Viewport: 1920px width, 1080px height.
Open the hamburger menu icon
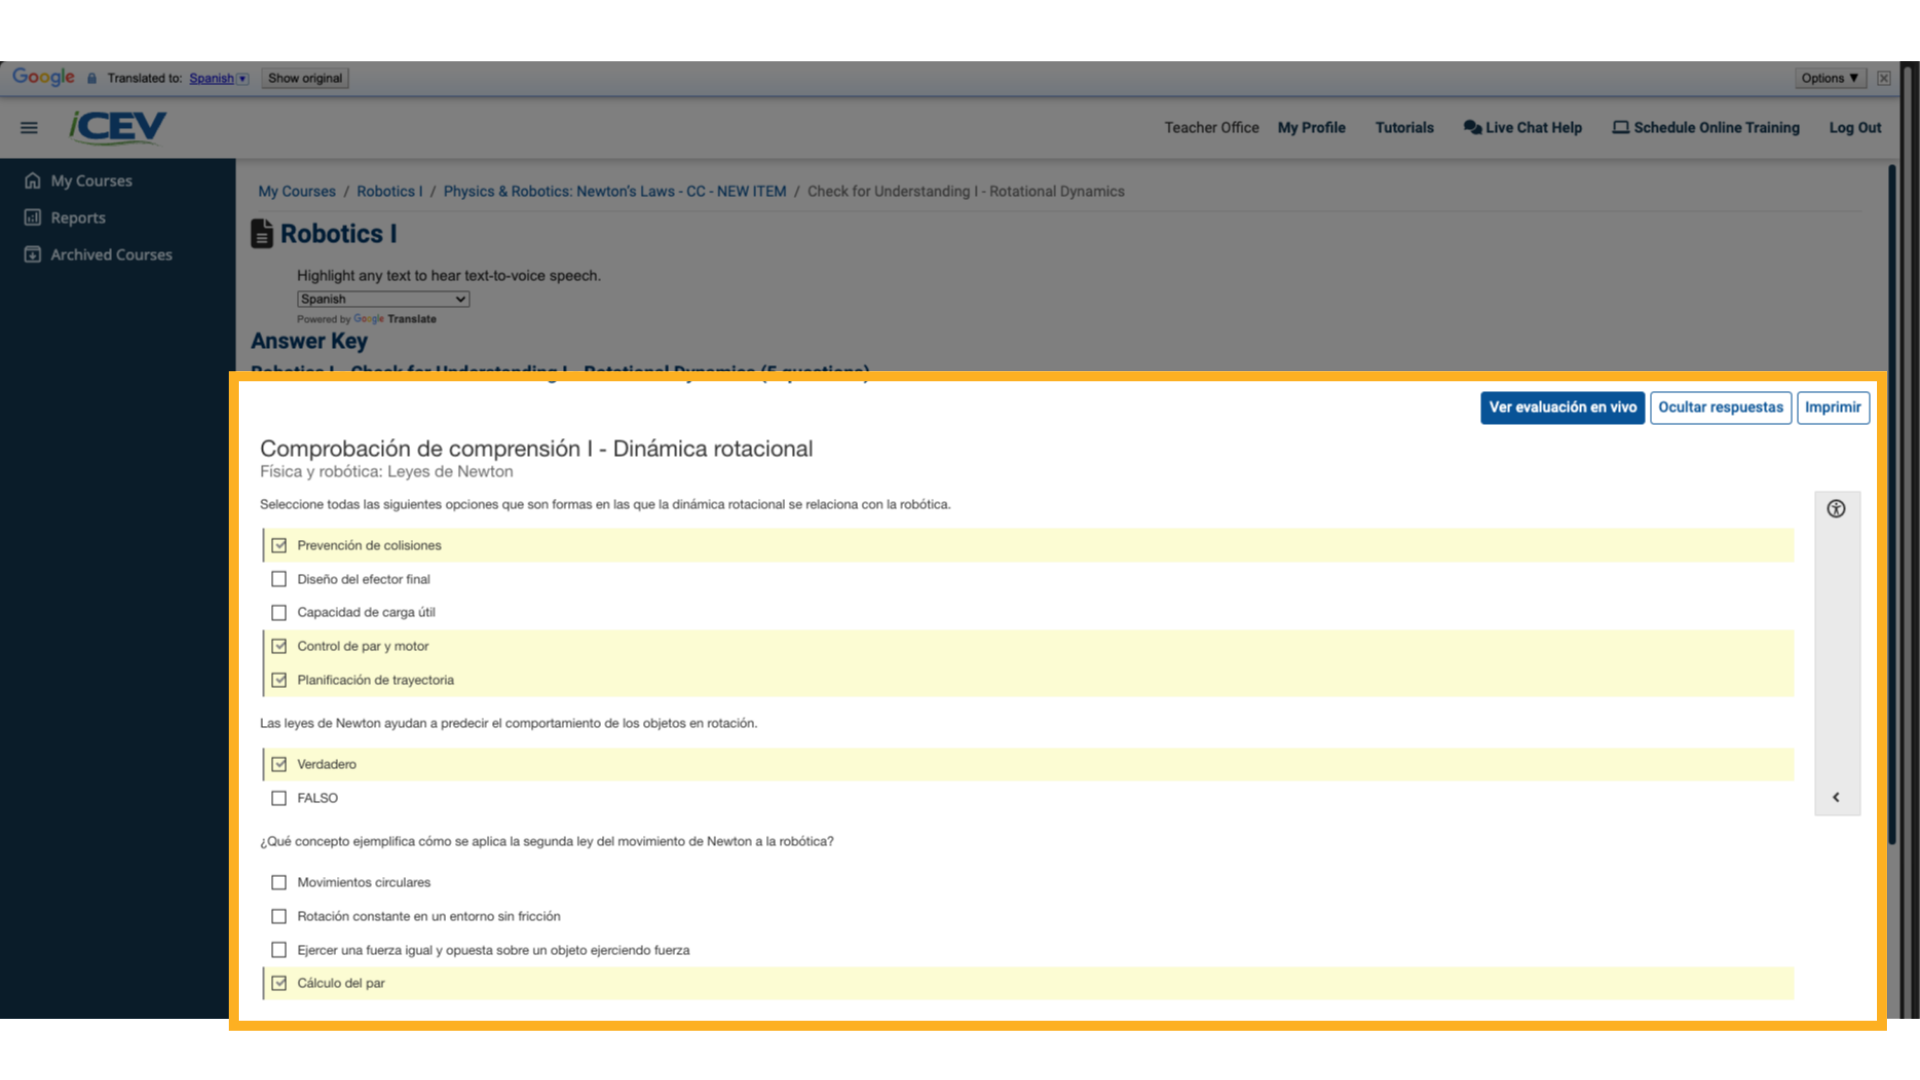[29, 128]
